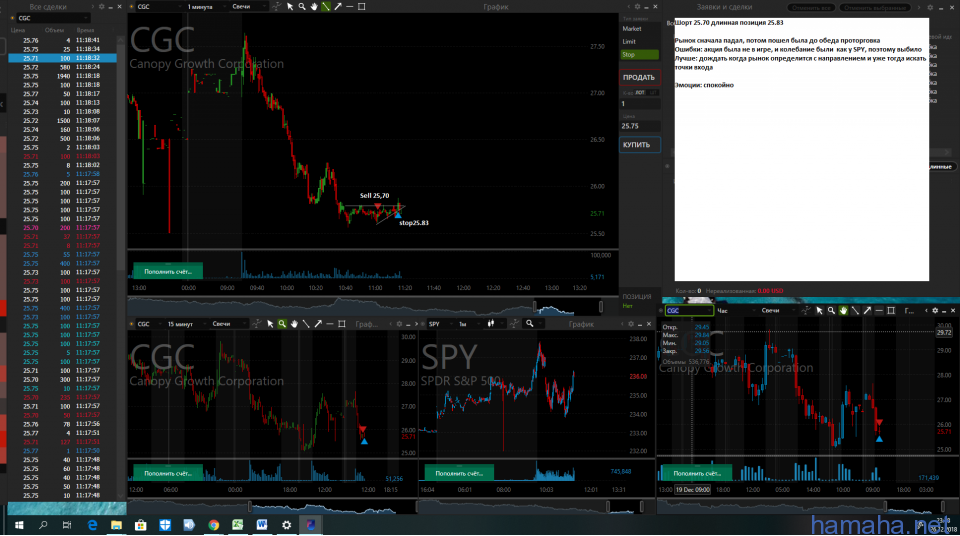960x536 pixels.
Task: Activate zoom magnifier in the 1-minute CGC chart
Action: click(302, 7)
